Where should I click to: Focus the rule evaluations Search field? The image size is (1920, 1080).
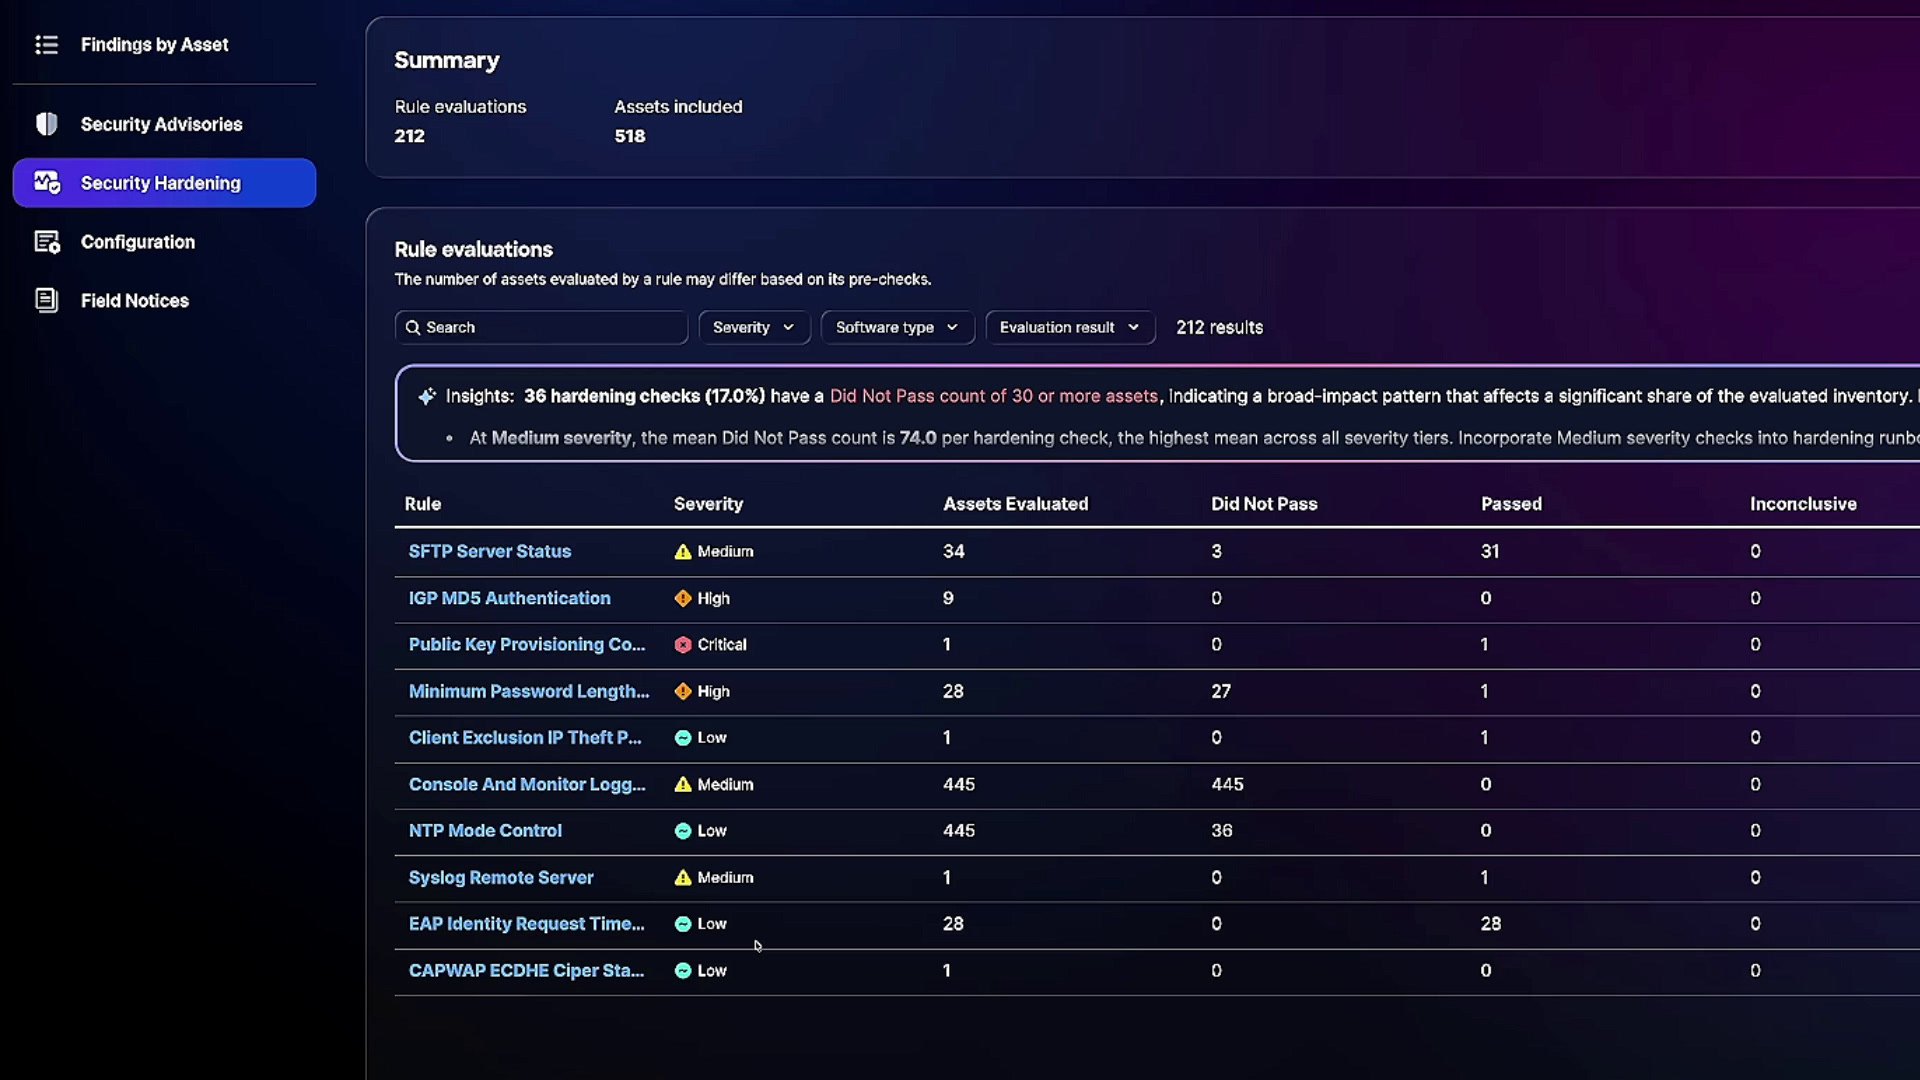(x=541, y=328)
